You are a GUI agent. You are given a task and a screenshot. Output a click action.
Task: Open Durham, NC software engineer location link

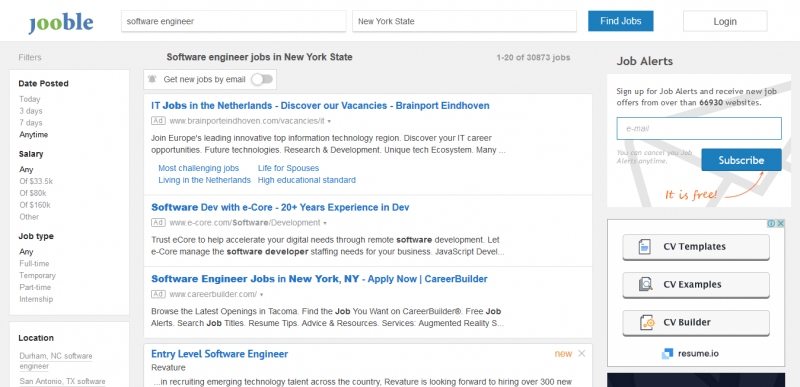56,361
